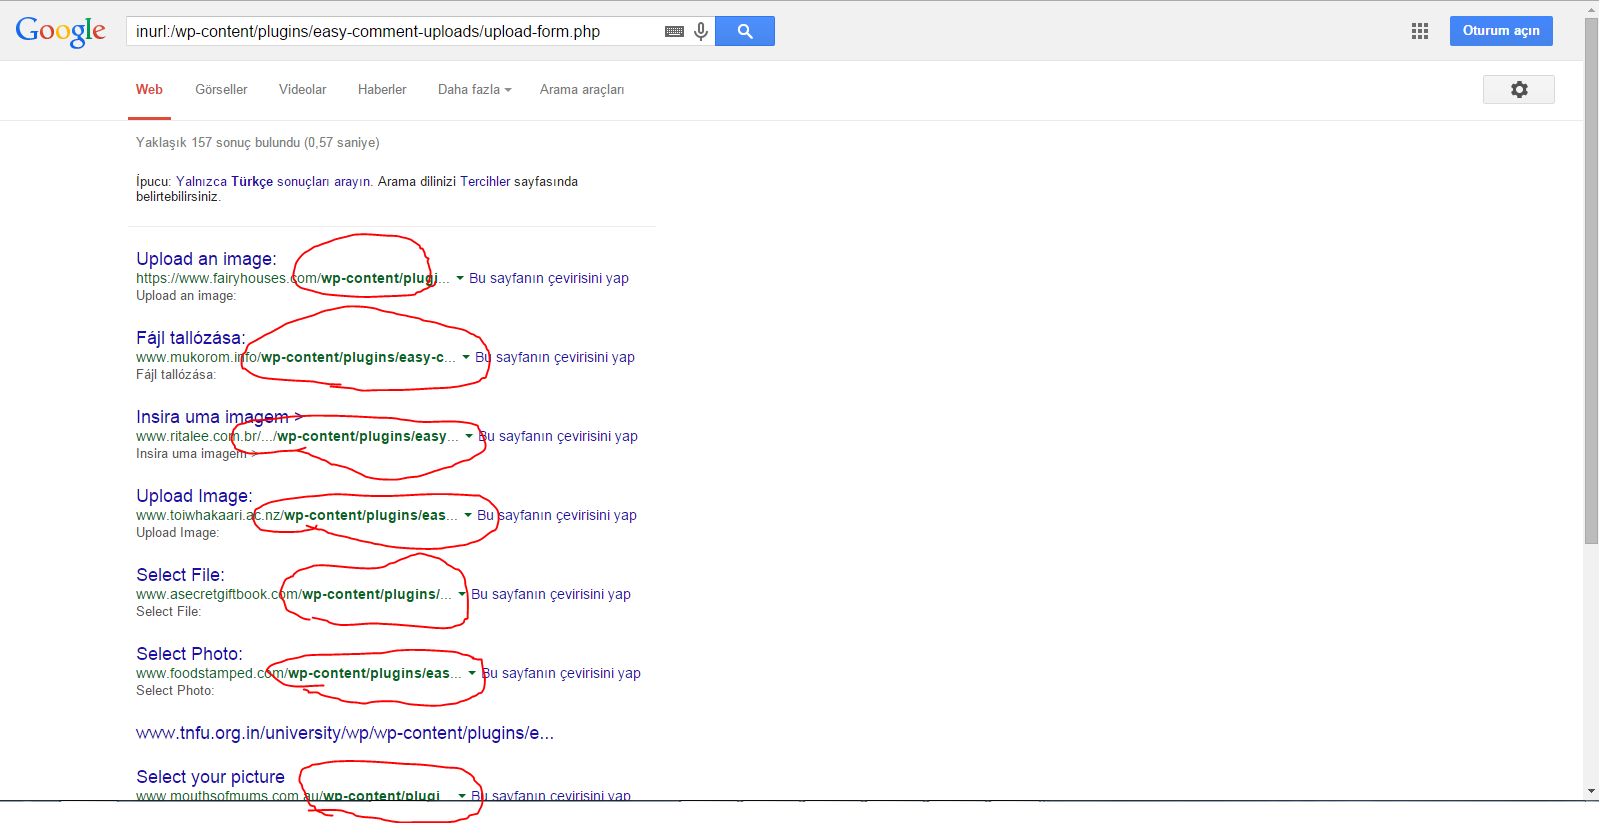The height and width of the screenshot is (823, 1599).
Task: Open the 'Select Photo:' result
Action: (189, 654)
